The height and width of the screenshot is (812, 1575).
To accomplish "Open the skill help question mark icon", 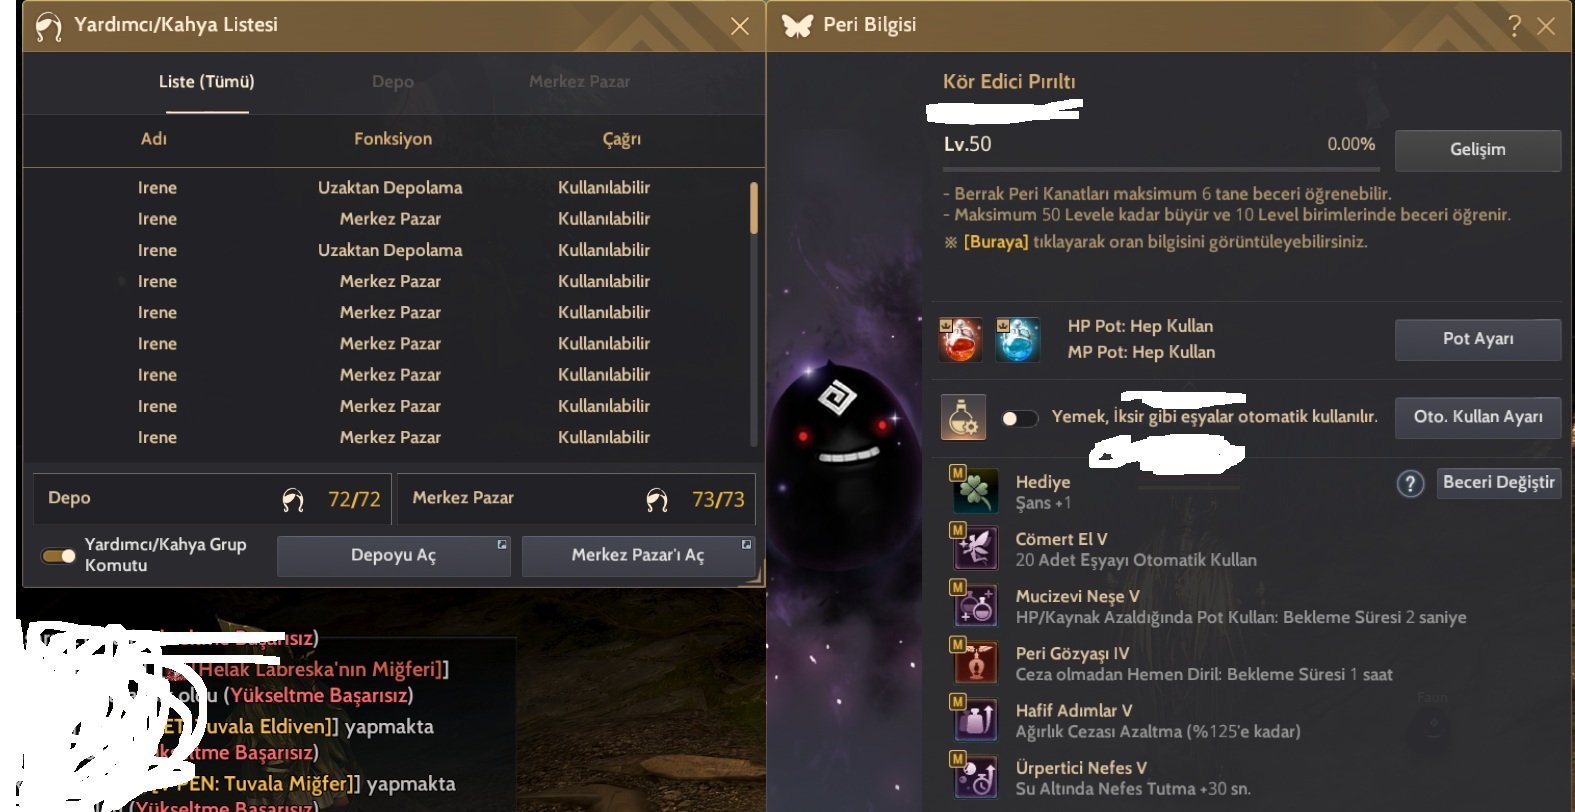I will point(1410,484).
